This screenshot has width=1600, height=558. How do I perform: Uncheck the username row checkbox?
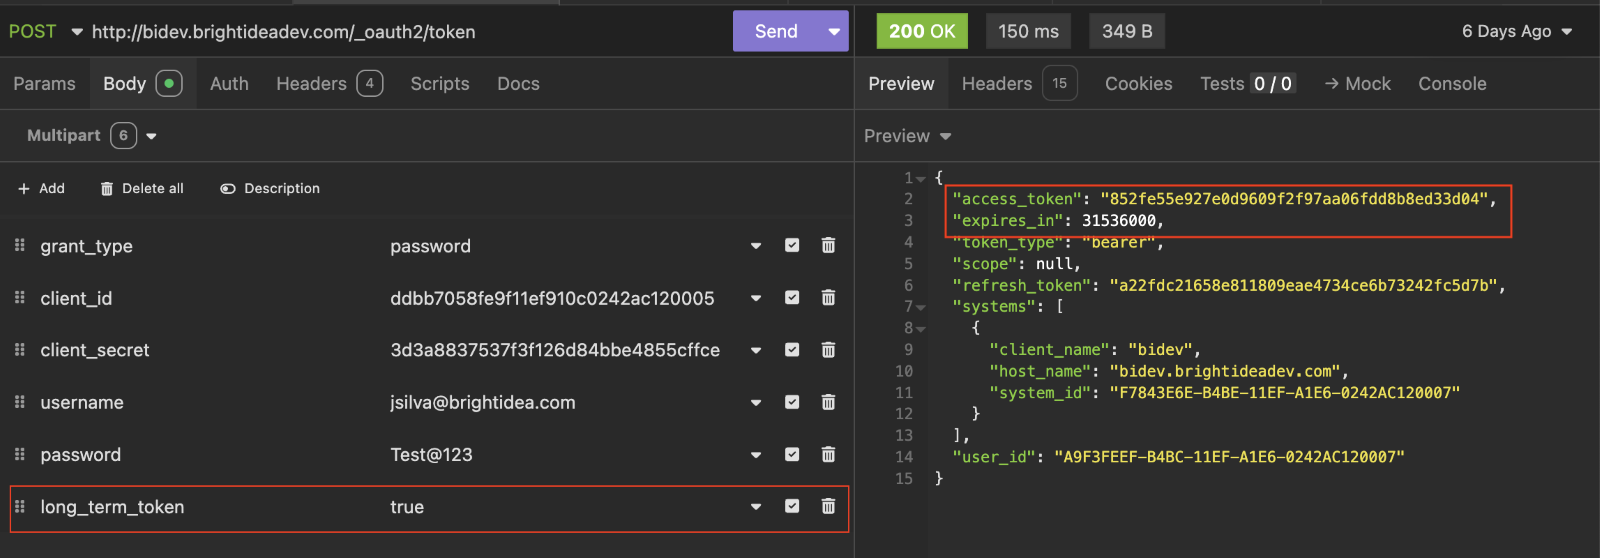click(x=792, y=402)
